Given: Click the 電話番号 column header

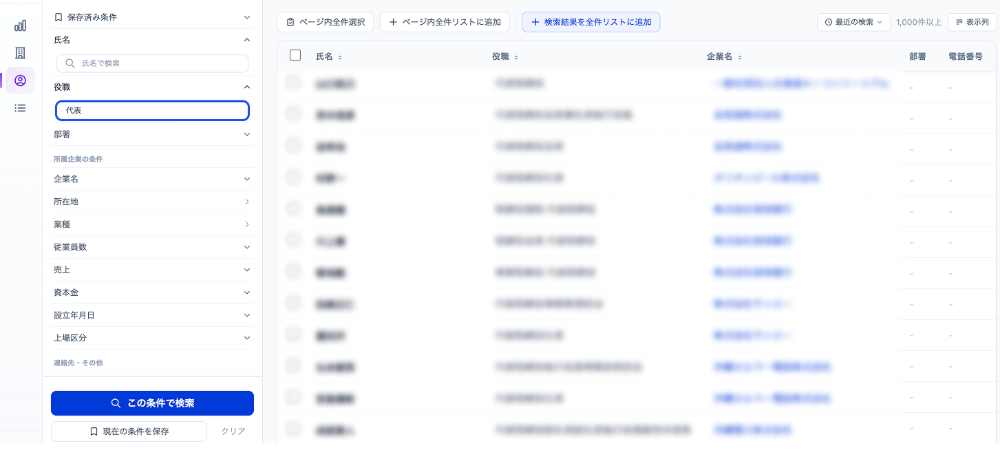Looking at the screenshot, I should pos(965,57).
